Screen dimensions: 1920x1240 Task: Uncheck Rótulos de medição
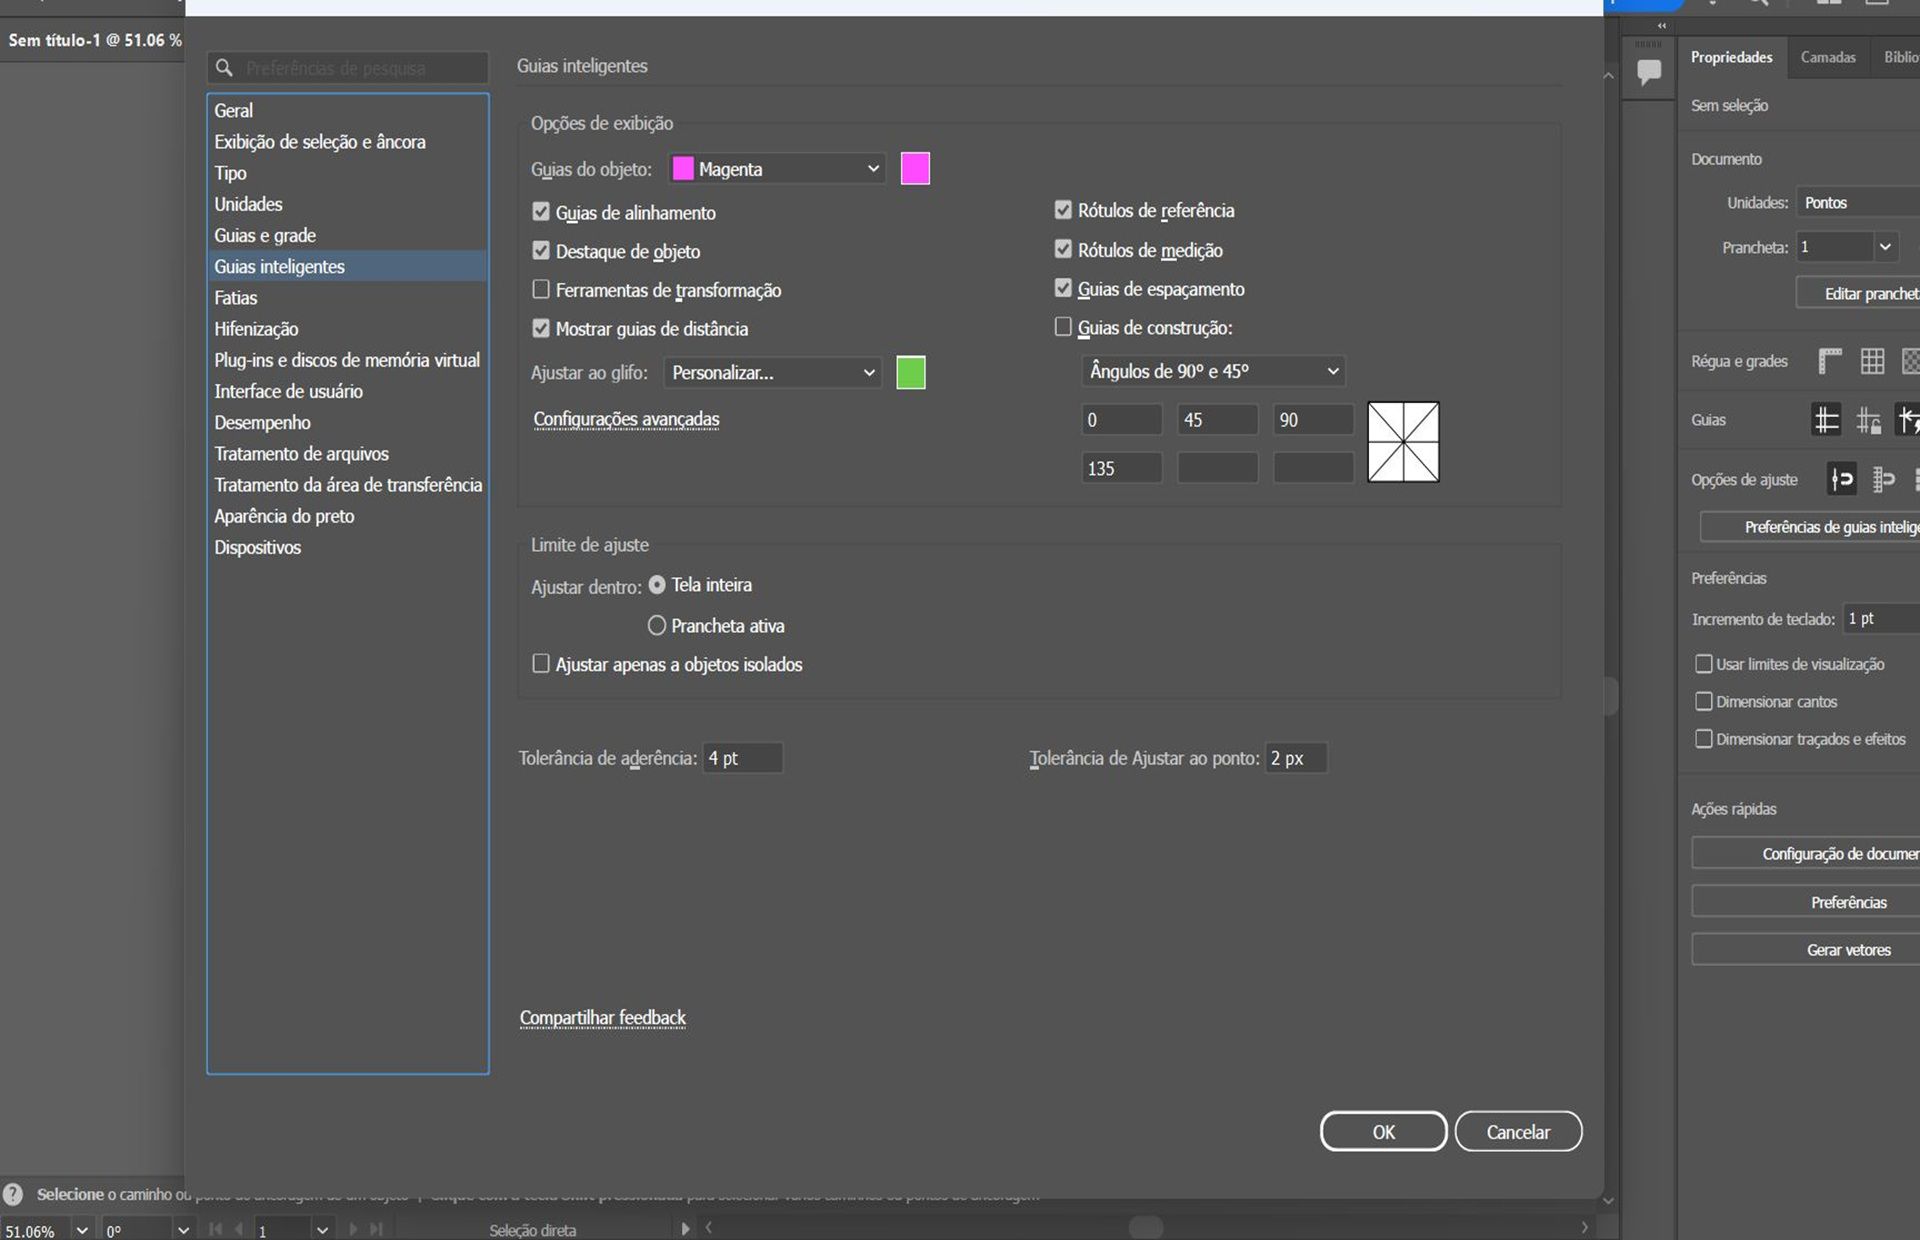(x=1063, y=250)
